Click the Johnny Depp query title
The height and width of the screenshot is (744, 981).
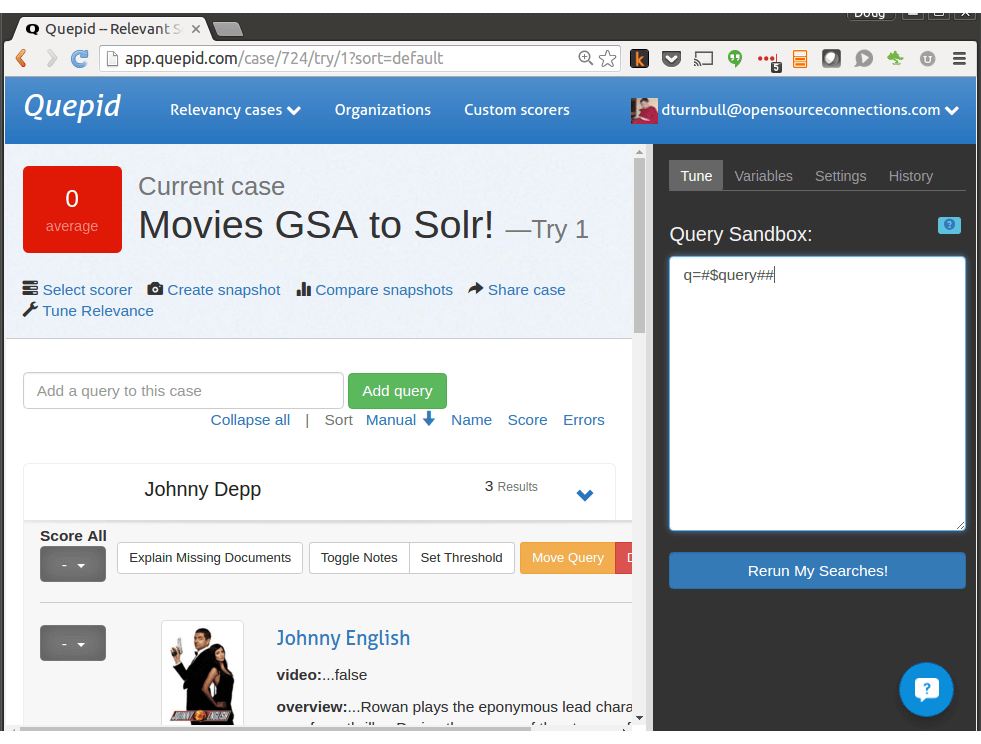click(x=203, y=489)
